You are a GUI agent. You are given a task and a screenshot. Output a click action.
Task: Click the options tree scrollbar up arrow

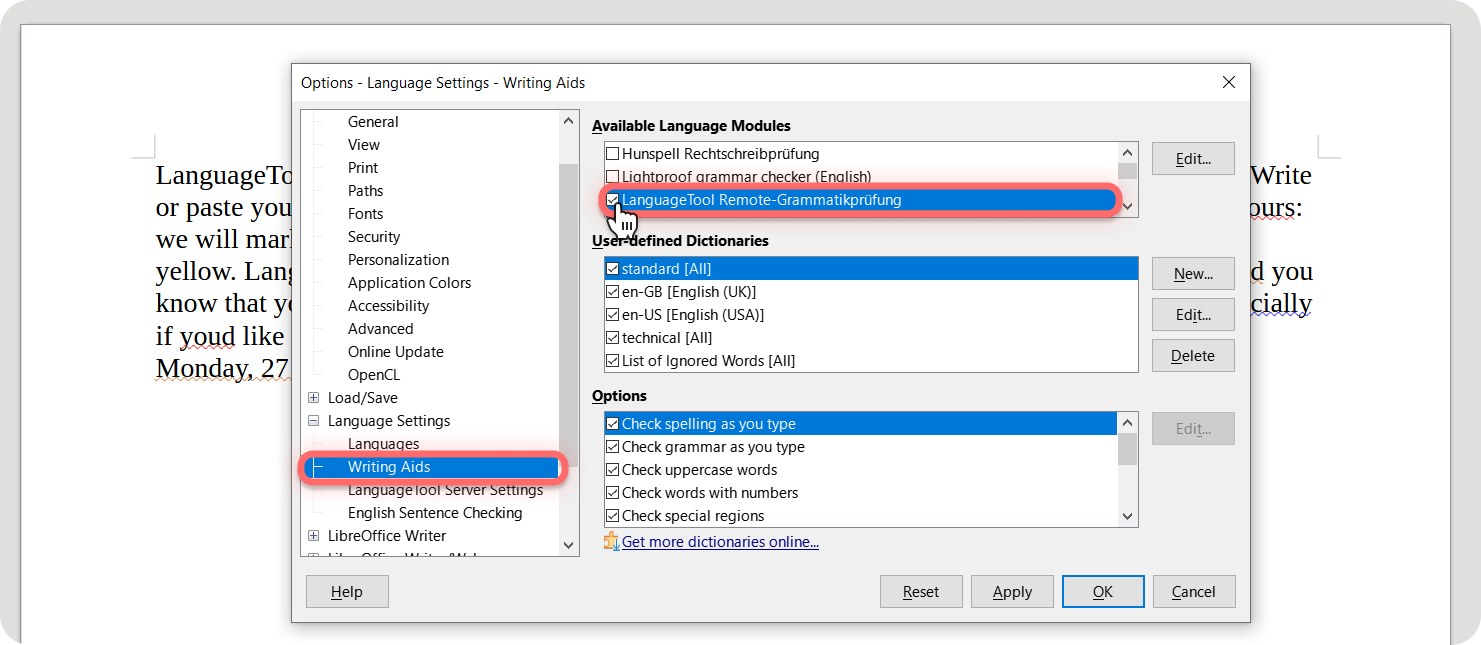click(x=569, y=121)
